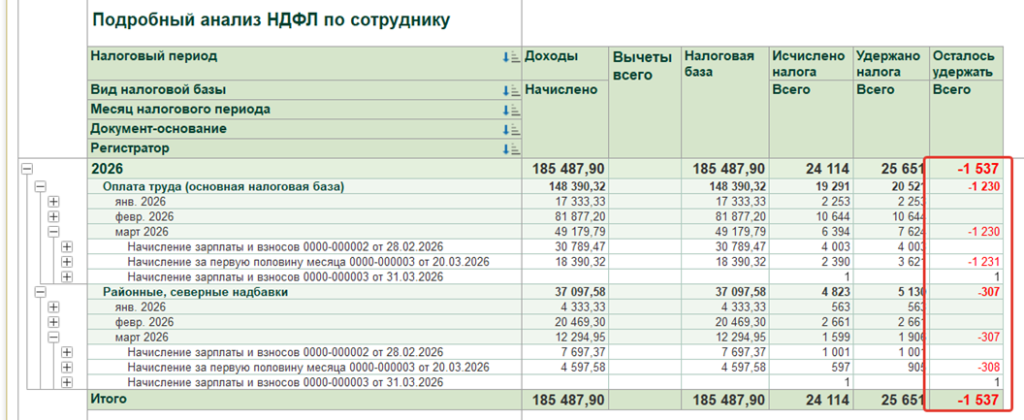
Task: Expand янв. 2026 under Оплата труда
Action: [54, 202]
